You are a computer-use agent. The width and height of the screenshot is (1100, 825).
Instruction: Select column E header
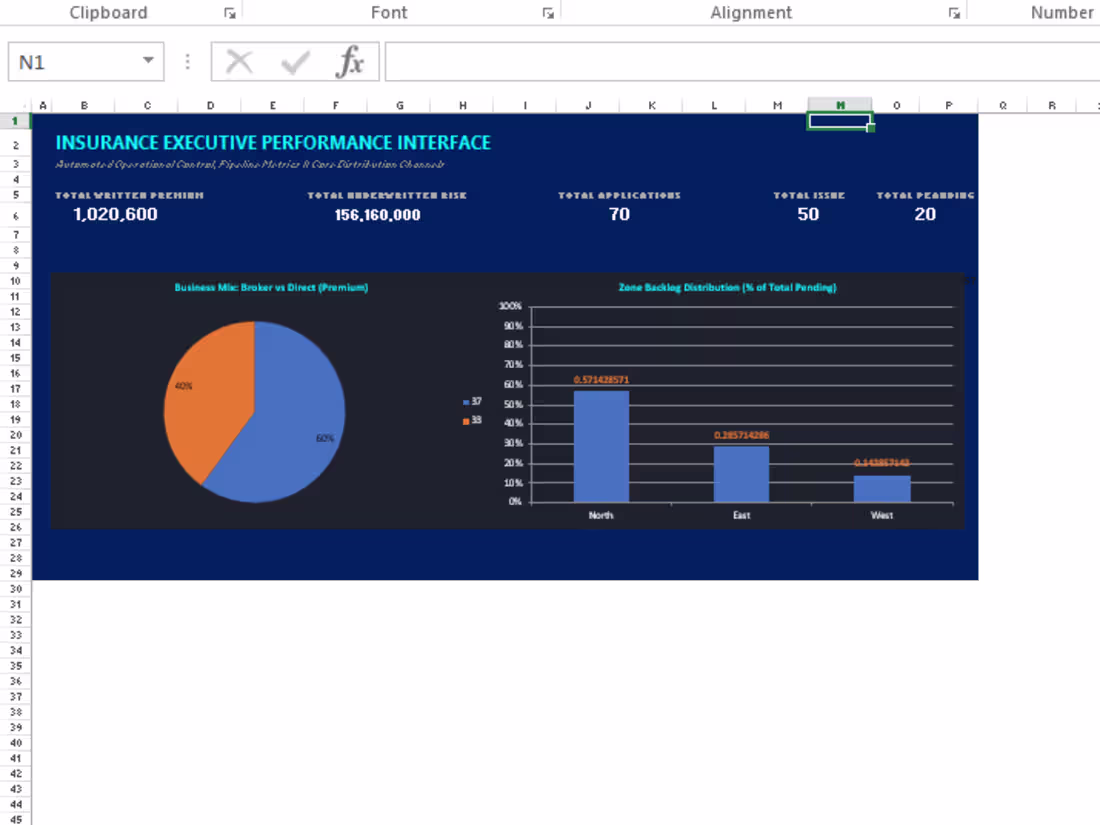[x=273, y=105]
